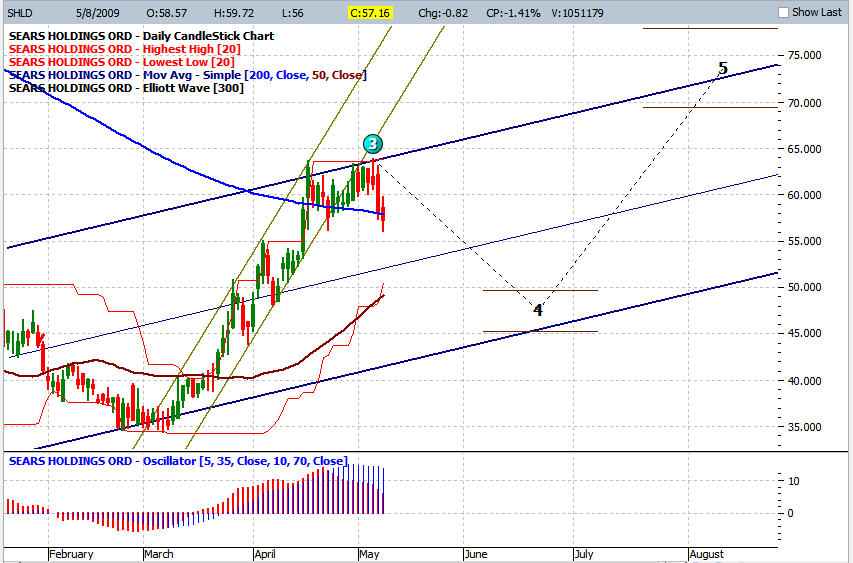Click the yellow highlighted close price C:57.16
This screenshot has width=853, height=563.
click(x=370, y=13)
